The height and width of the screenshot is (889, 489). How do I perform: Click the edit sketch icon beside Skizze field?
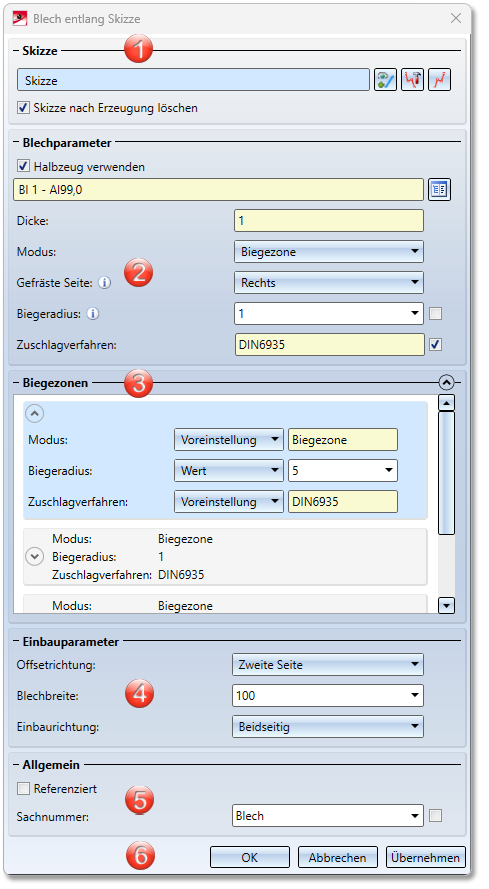click(385, 80)
